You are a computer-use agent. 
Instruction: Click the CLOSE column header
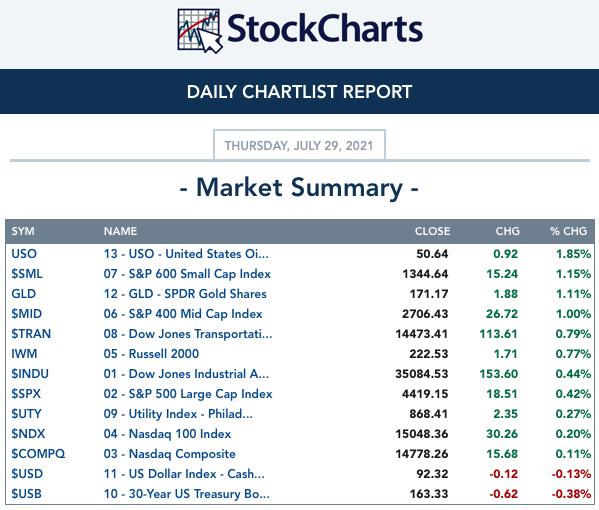tap(432, 231)
